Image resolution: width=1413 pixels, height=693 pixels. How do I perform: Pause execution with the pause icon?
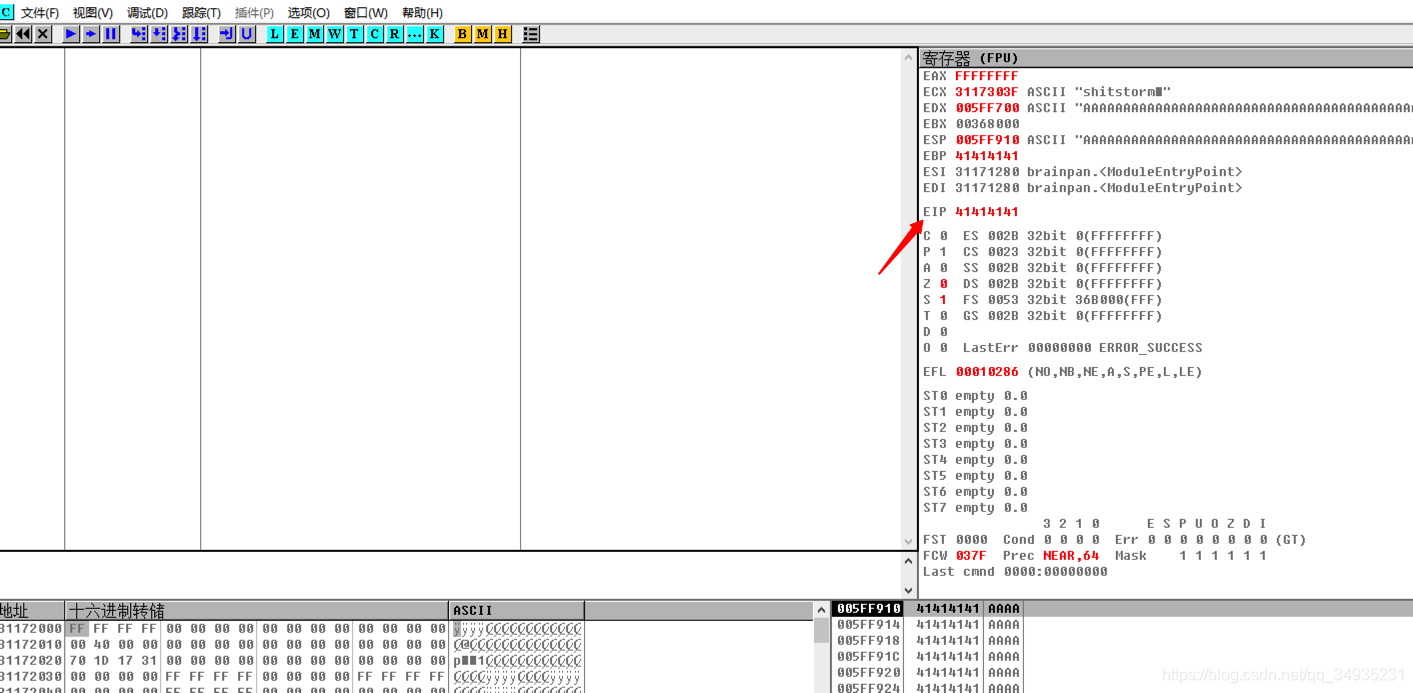coord(111,34)
